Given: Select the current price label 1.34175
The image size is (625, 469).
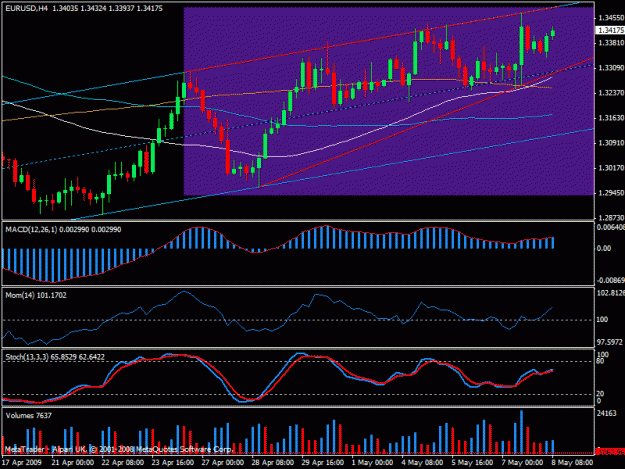Looking at the screenshot, I should 610,30.
